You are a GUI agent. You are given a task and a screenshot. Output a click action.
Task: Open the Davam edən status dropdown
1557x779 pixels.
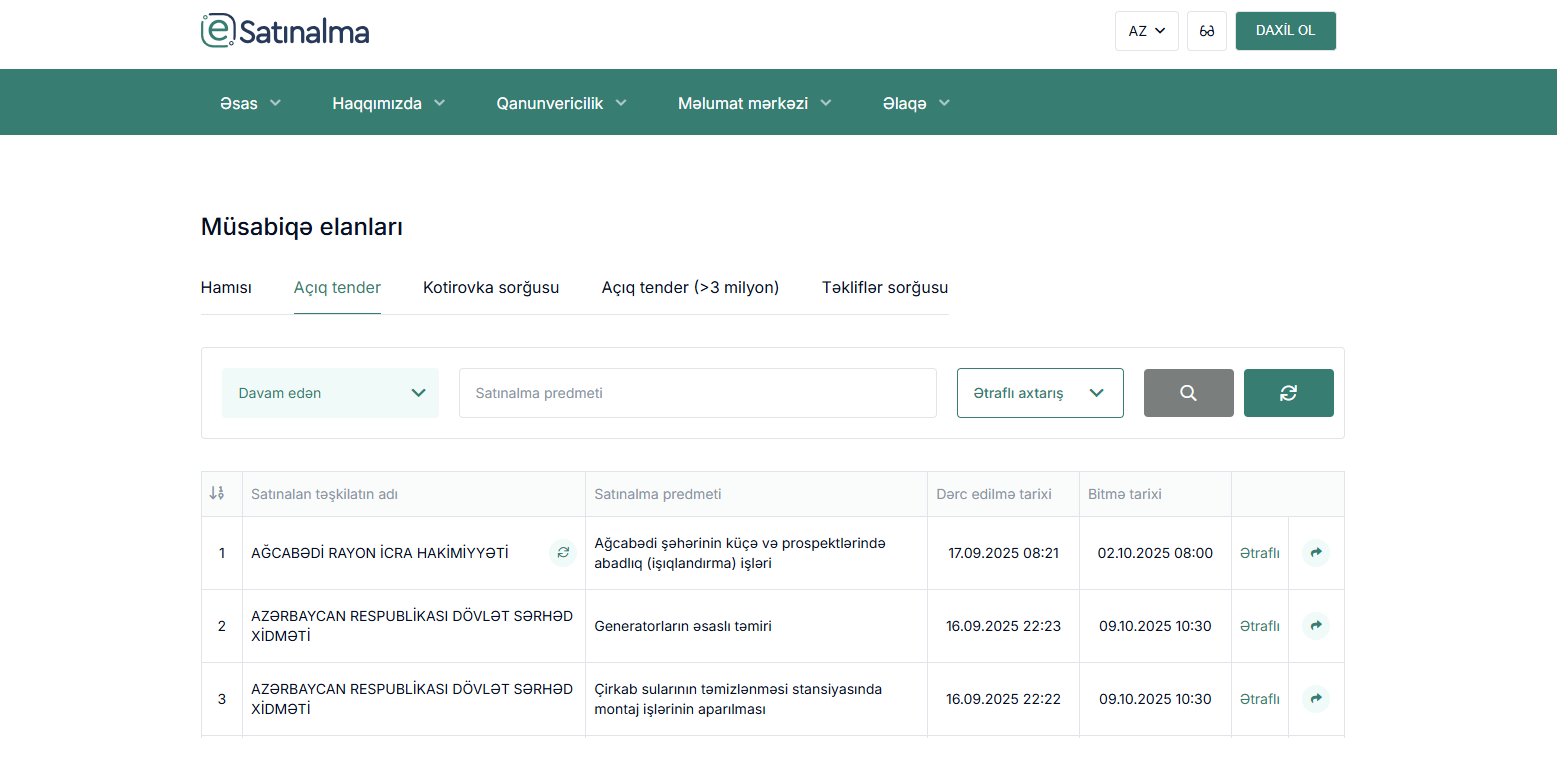click(x=330, y=393)
